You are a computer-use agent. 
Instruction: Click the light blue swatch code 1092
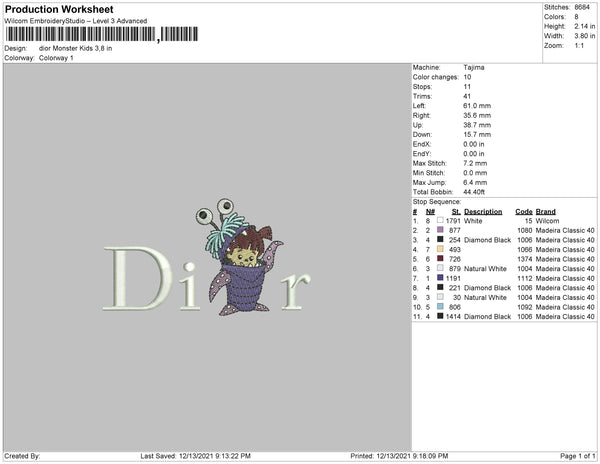pyautogui.click(x=440, y=306)
